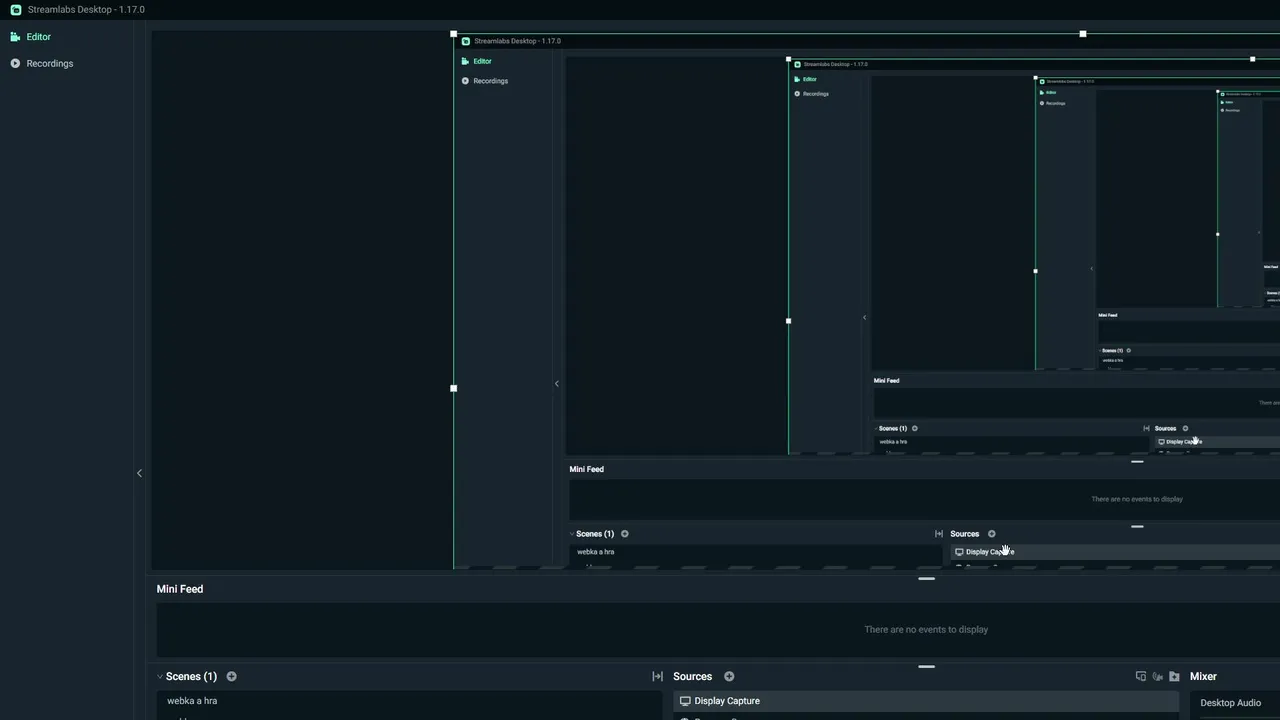Screen dimensions: 1280x720
Task: Click the Scenes (1) heading text
Action: (x=191, y=676)
